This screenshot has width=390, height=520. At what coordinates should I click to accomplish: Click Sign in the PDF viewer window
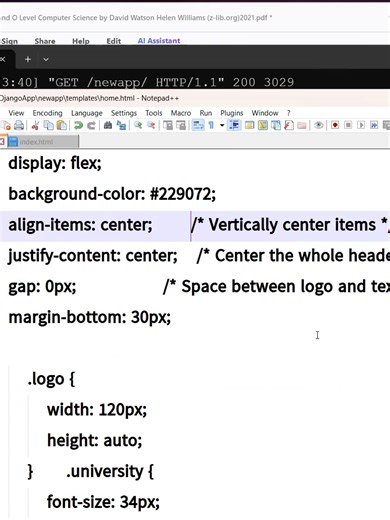[x=9, y=41]
